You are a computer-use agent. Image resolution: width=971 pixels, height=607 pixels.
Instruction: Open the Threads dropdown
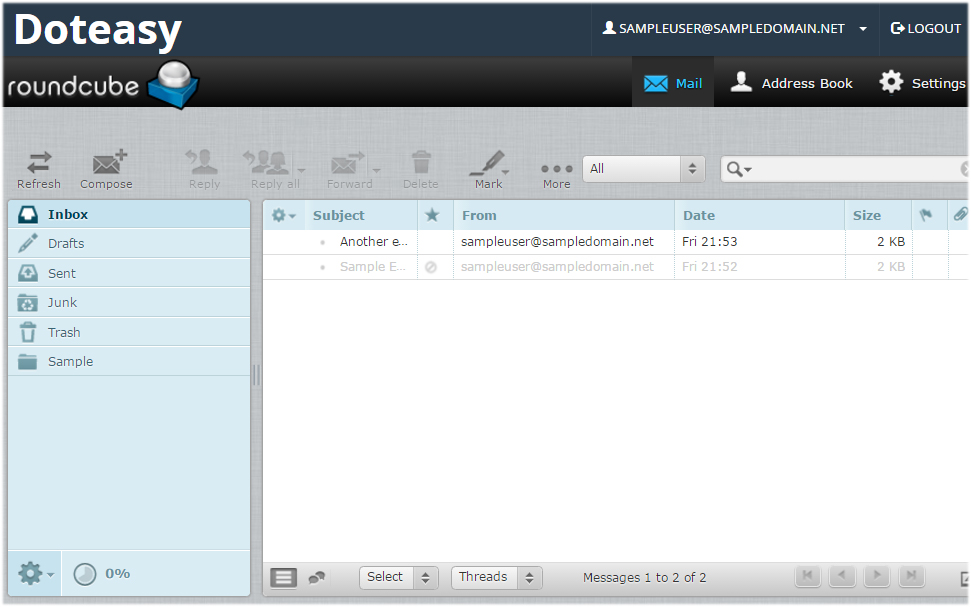click(x=497, y=578)
